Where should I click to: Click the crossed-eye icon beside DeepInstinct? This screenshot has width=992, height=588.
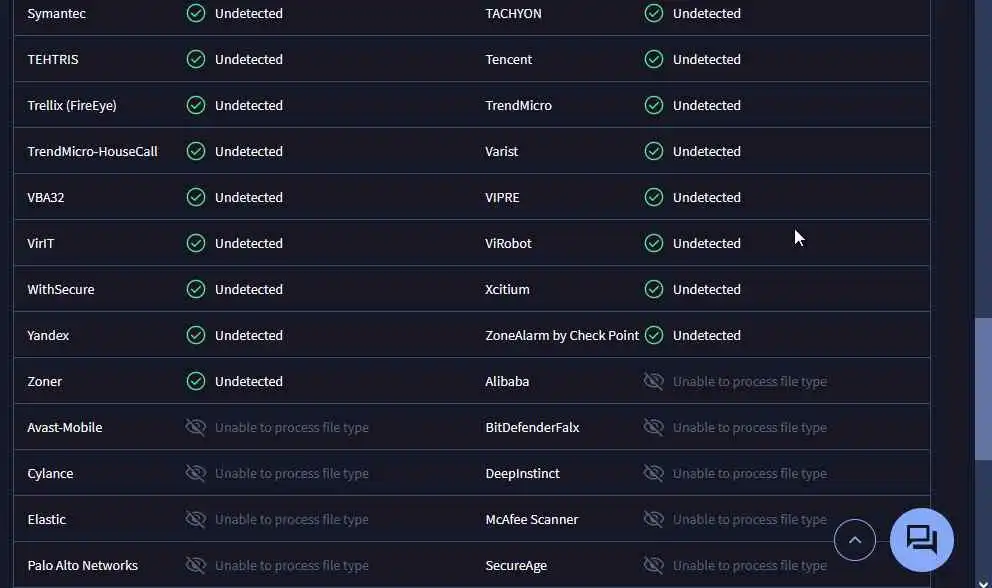point(654,473)
